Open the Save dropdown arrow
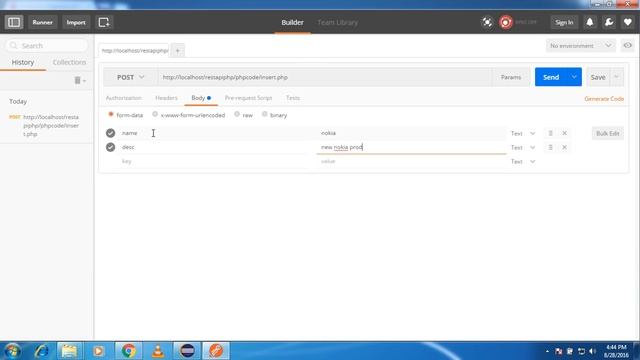This screenshot has height=360, width=640. pyautogui.click(x=617, y=77)
